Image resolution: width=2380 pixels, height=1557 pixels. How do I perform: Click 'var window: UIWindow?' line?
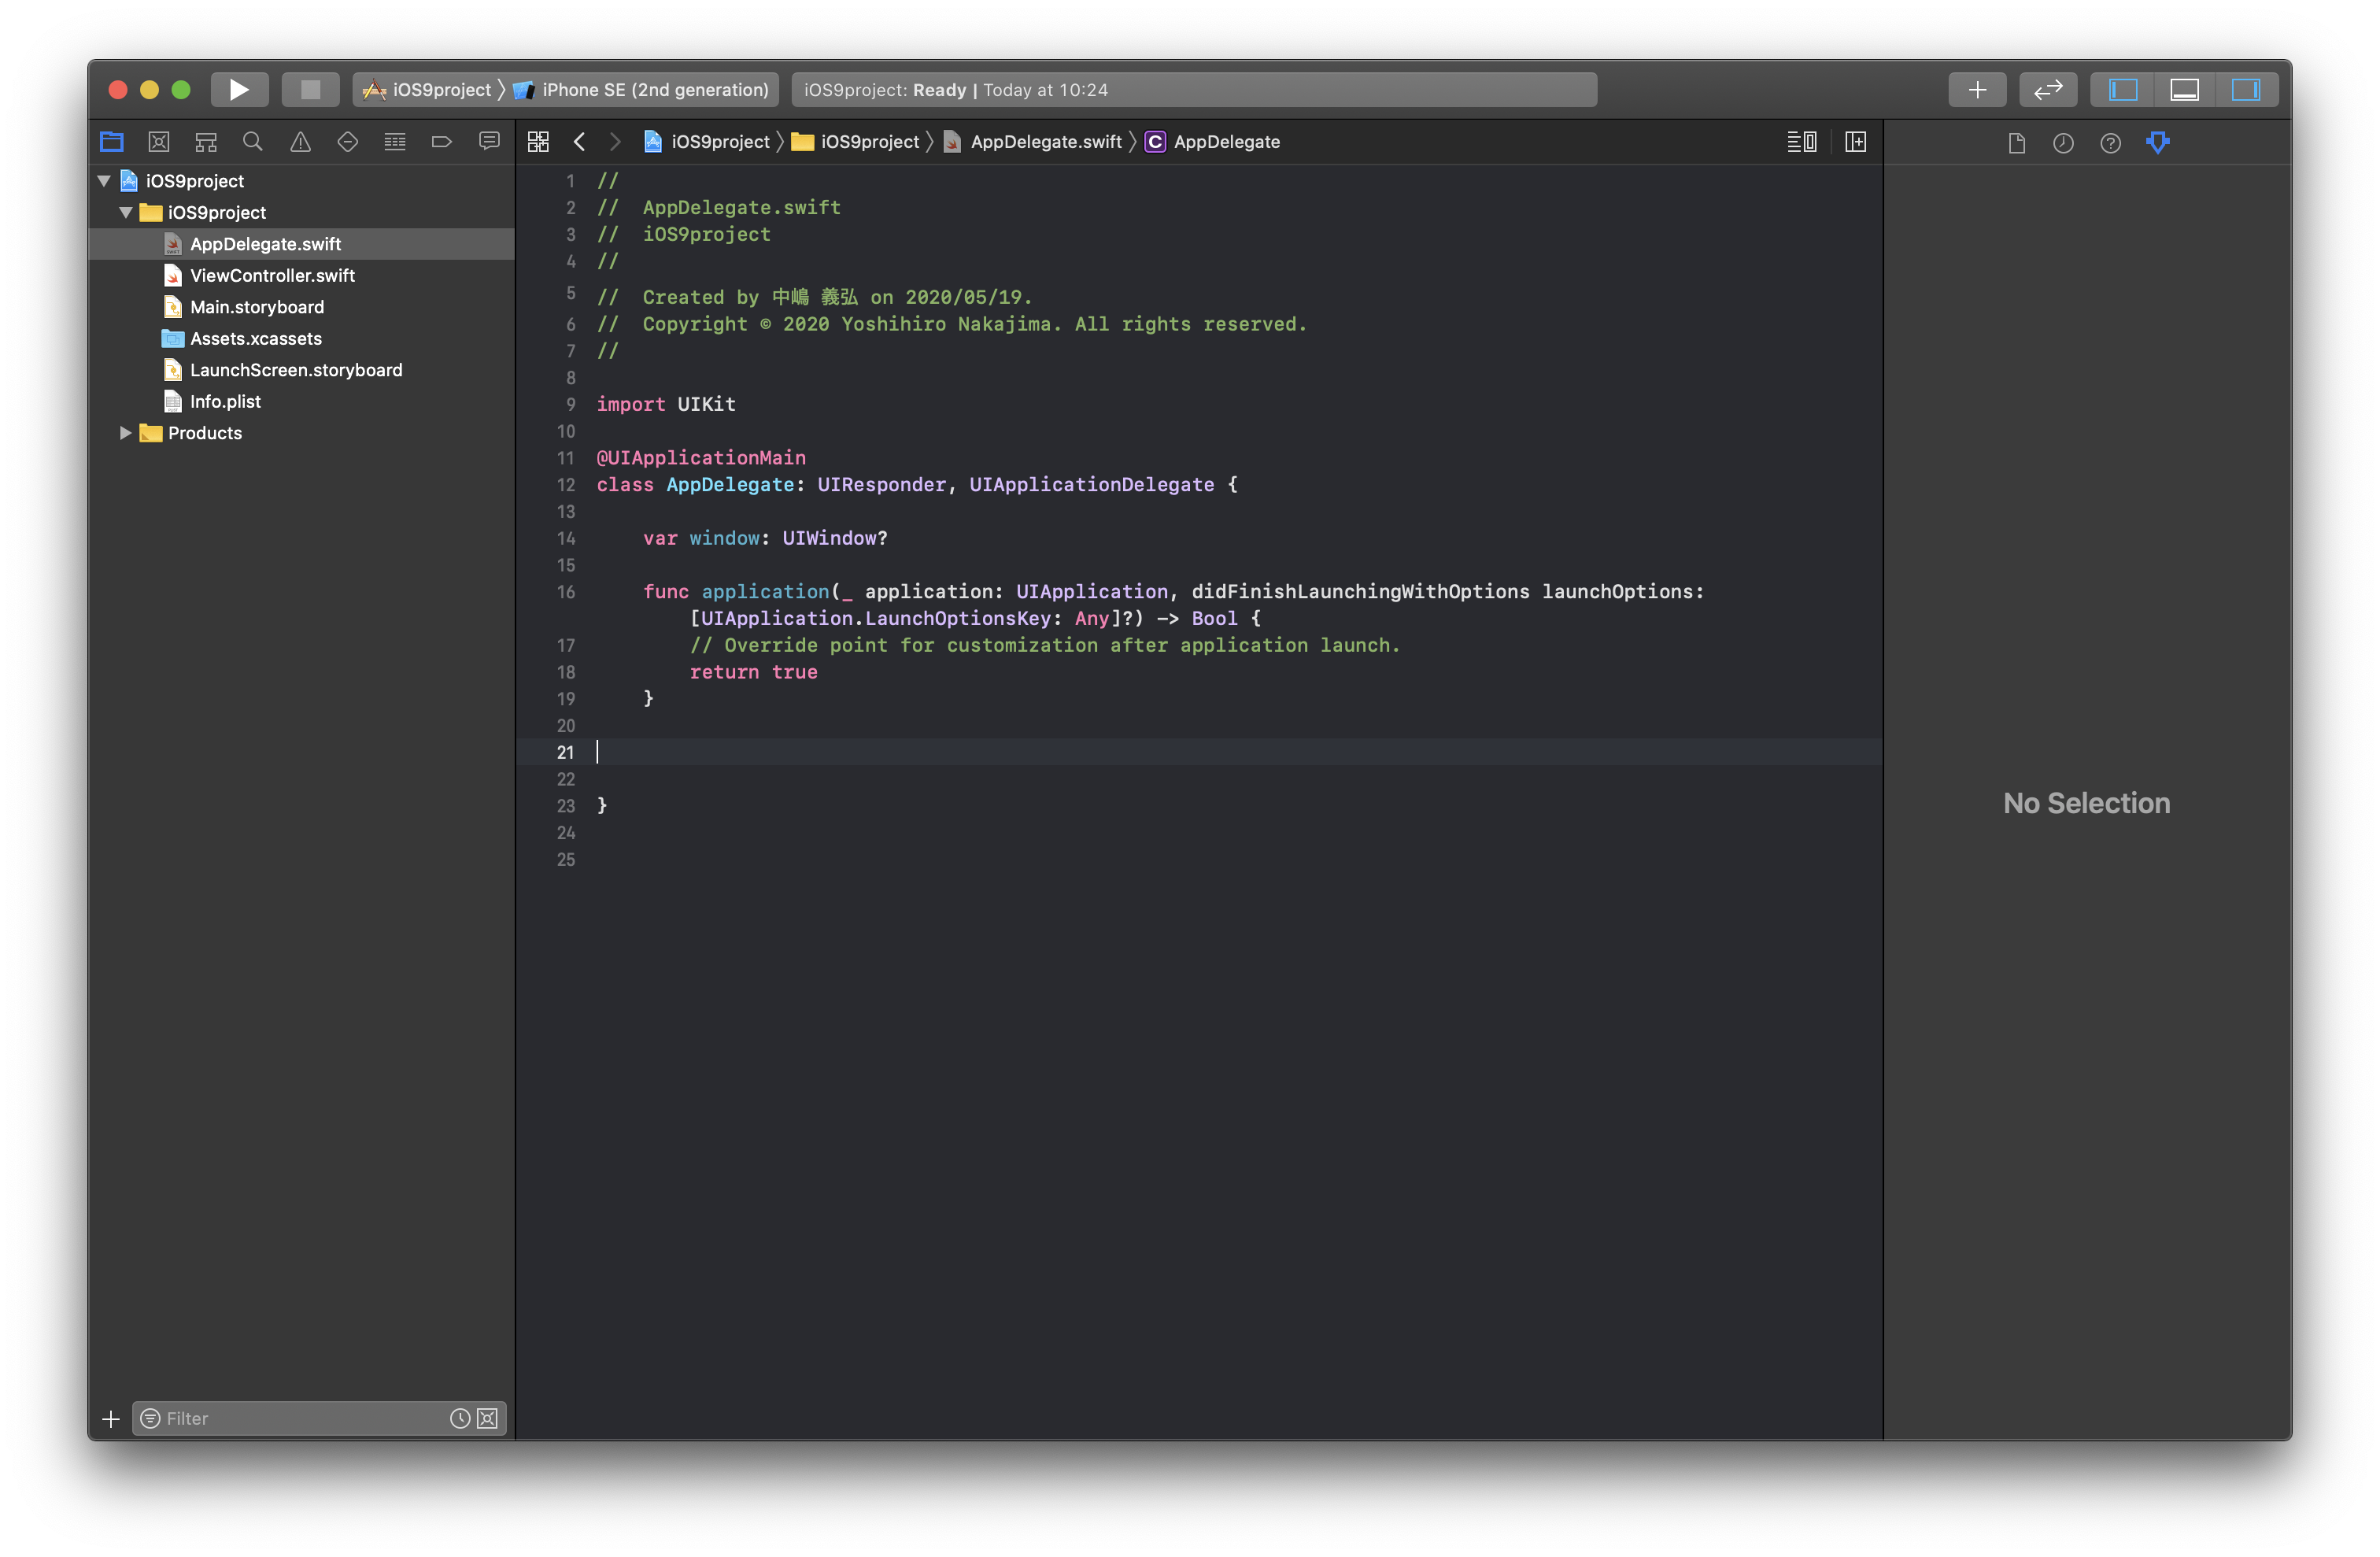coord(765,538)
